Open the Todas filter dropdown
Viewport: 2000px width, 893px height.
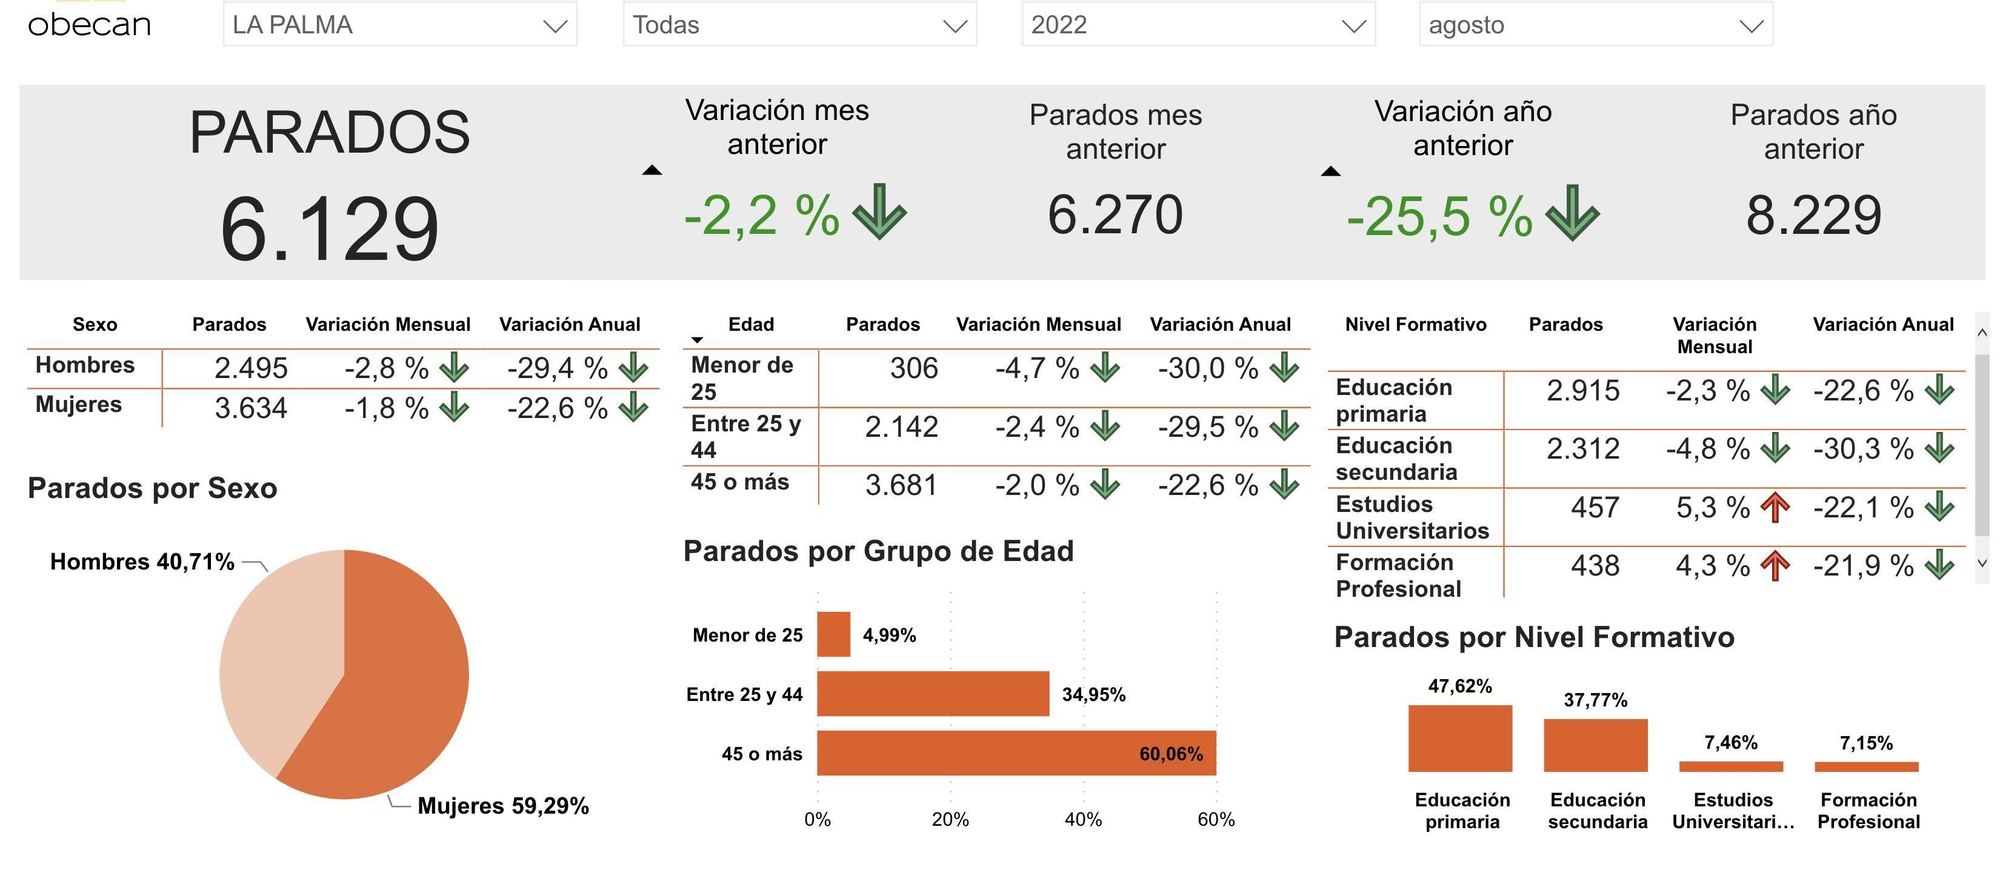point(799,25)
